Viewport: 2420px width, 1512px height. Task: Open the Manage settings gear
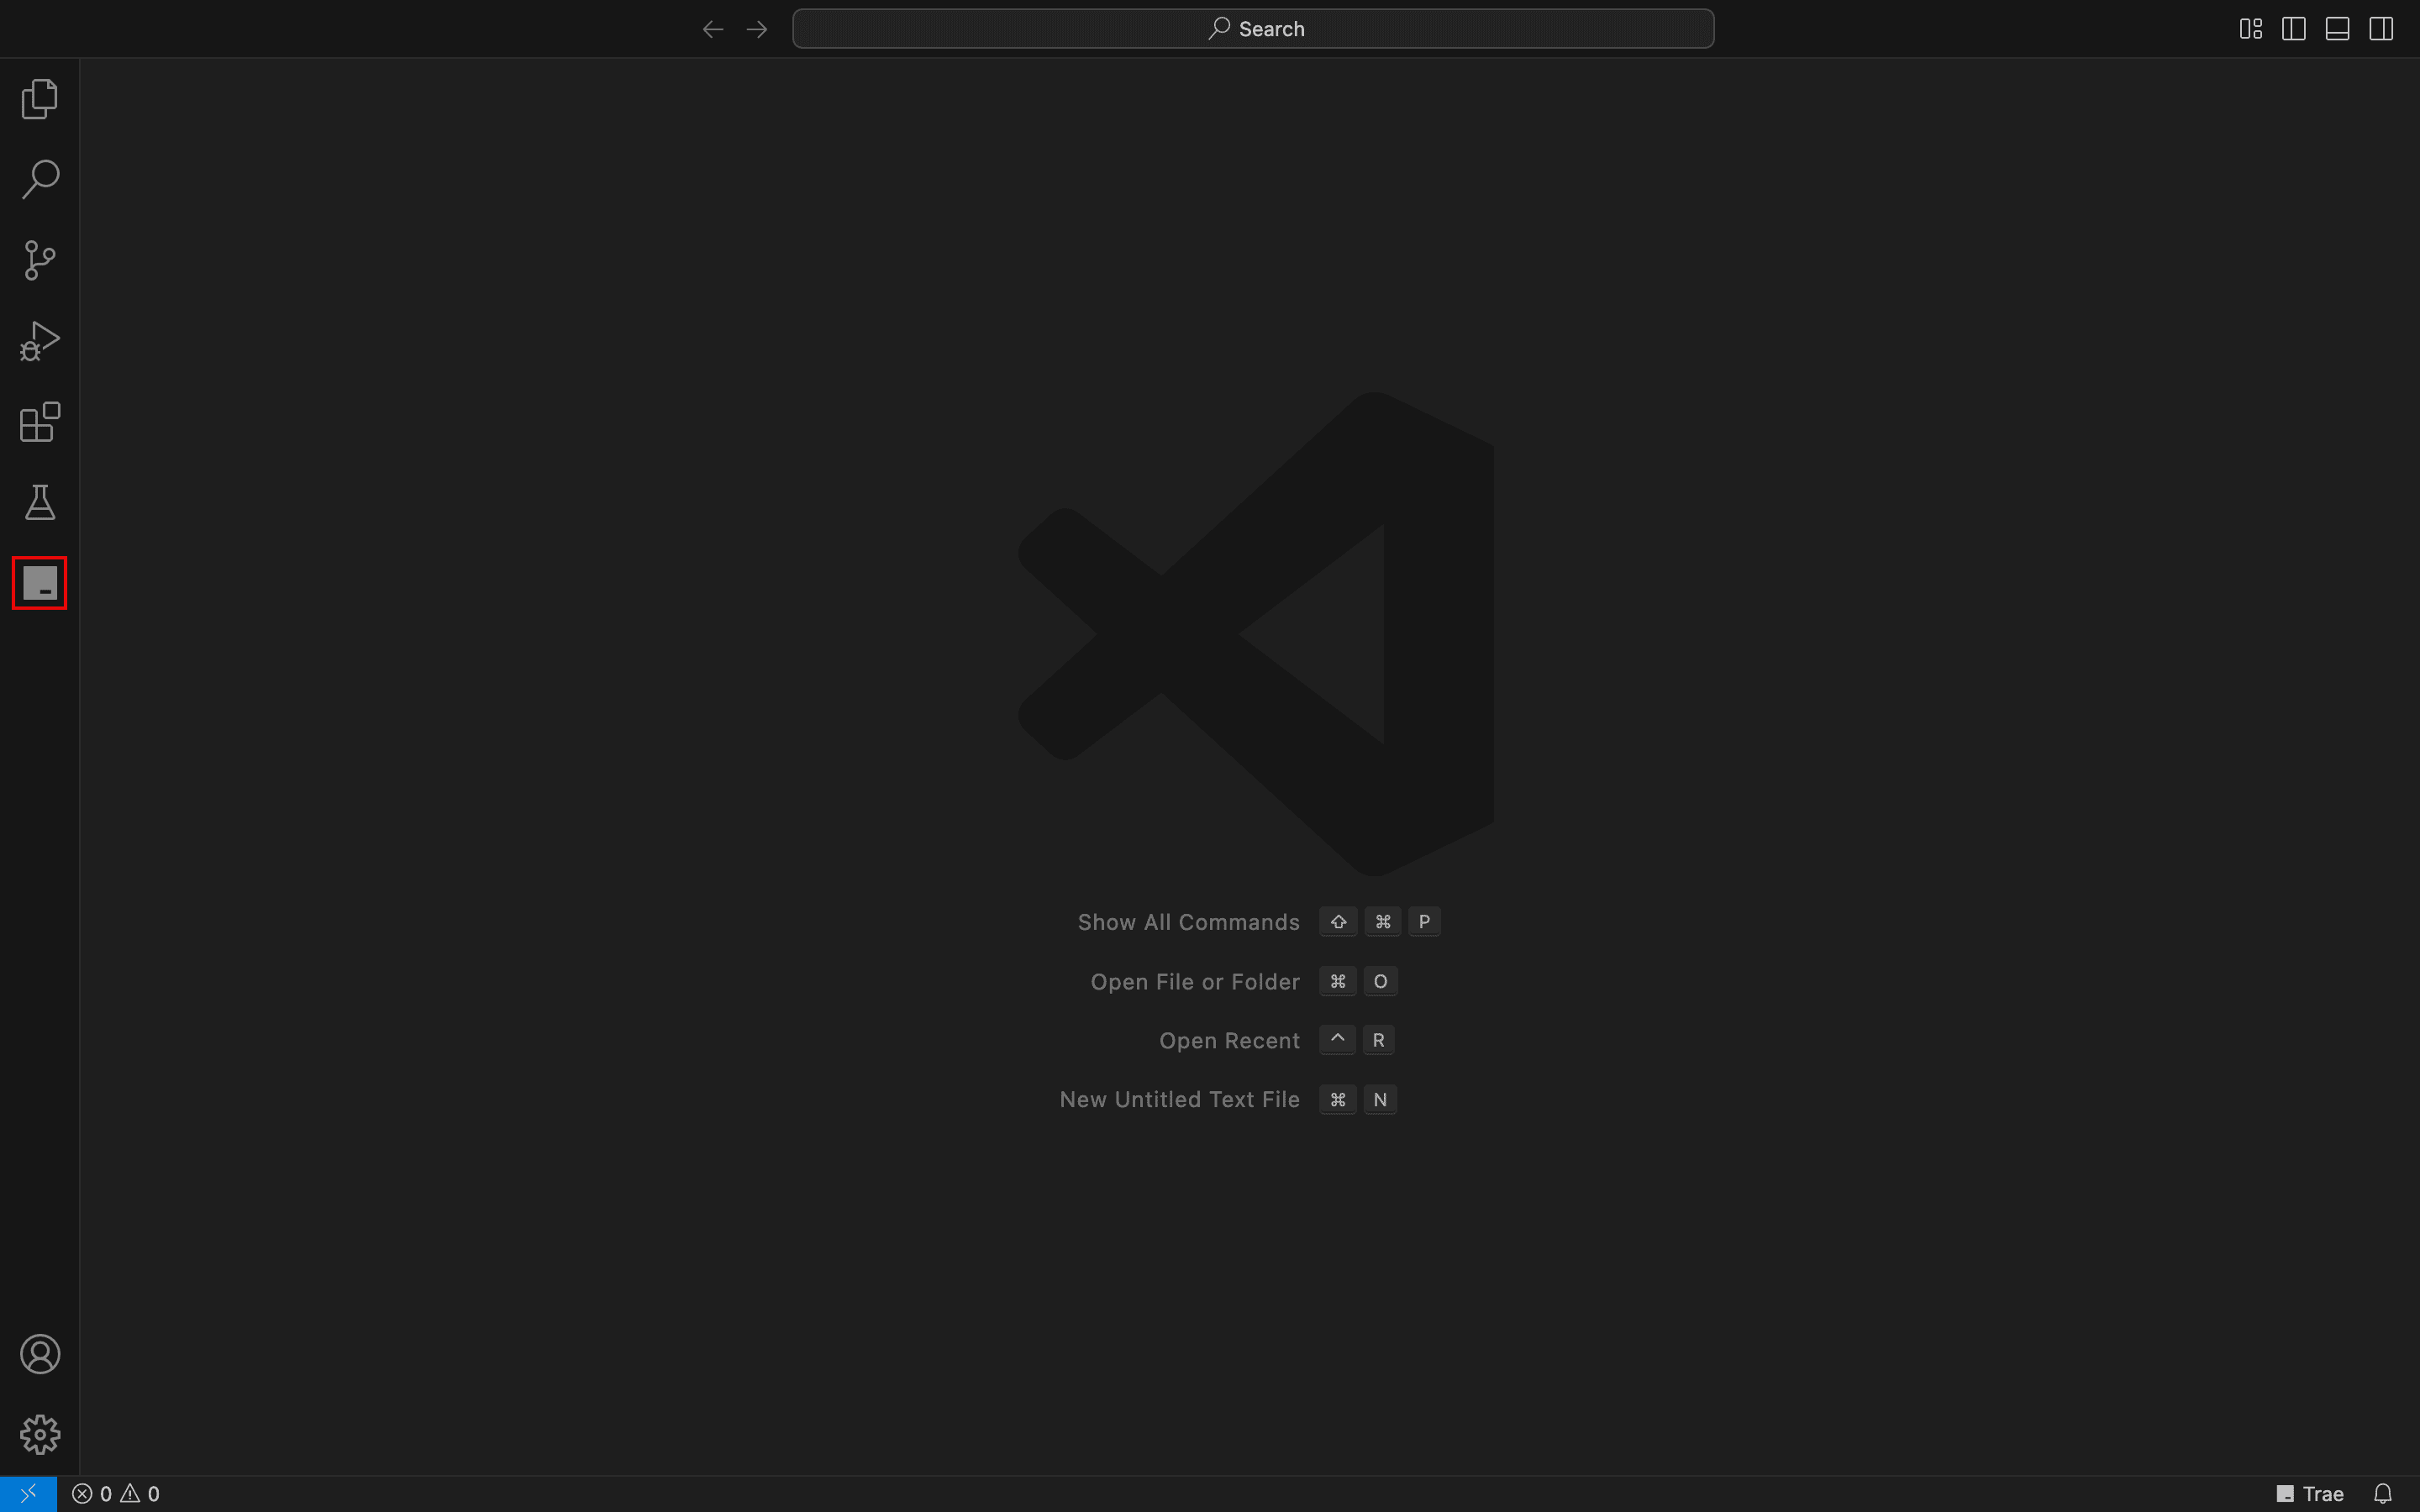point(39,1433)
